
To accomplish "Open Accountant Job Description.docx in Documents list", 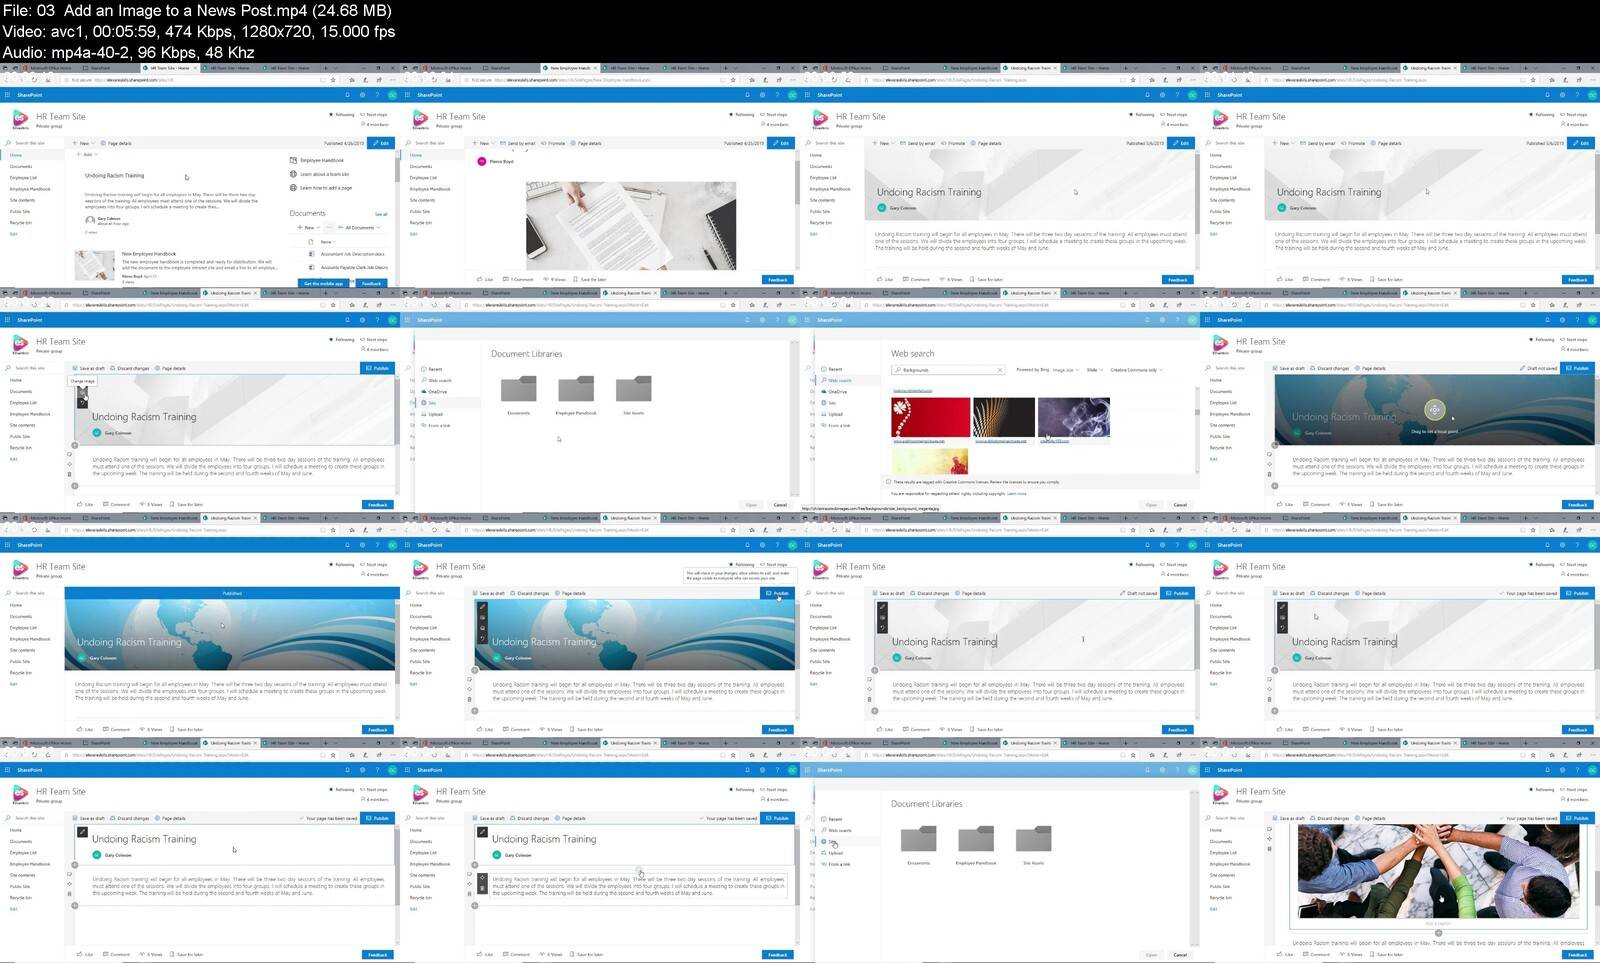I will 352,254.
